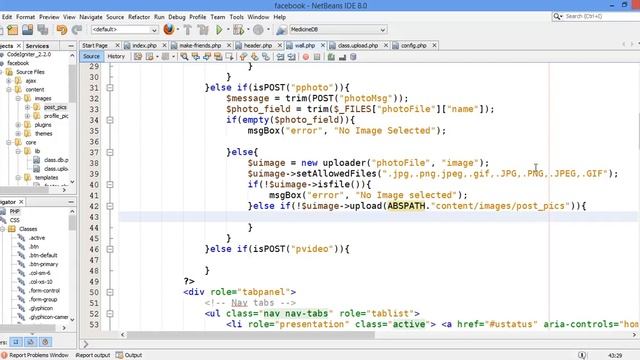
Task: Select .btn-primary class in Navigator
Action: [x=43, y=264]
